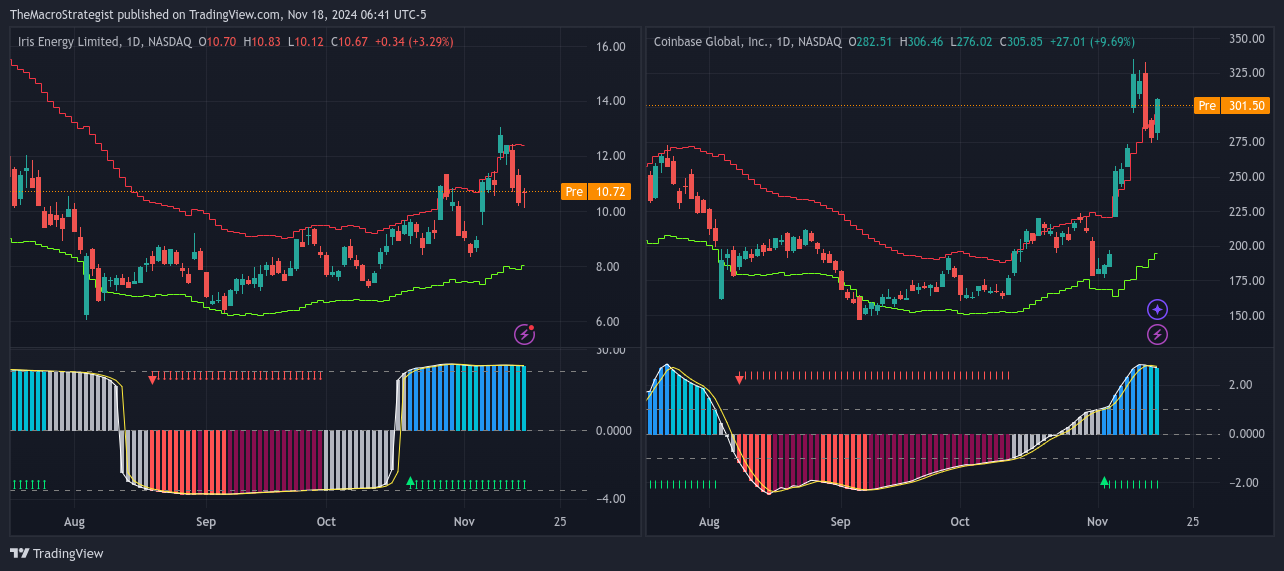1284x571 pixels.
Task: Click the 8.00 price axis label
Action: 610,267
